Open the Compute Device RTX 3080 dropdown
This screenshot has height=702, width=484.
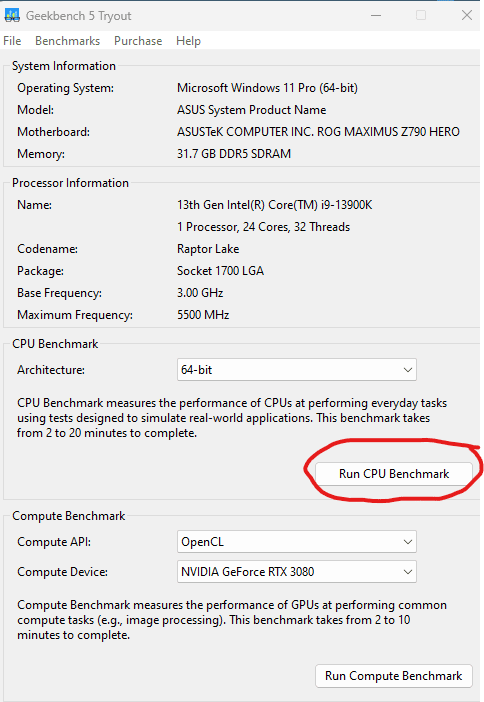[x=297, y=572]
